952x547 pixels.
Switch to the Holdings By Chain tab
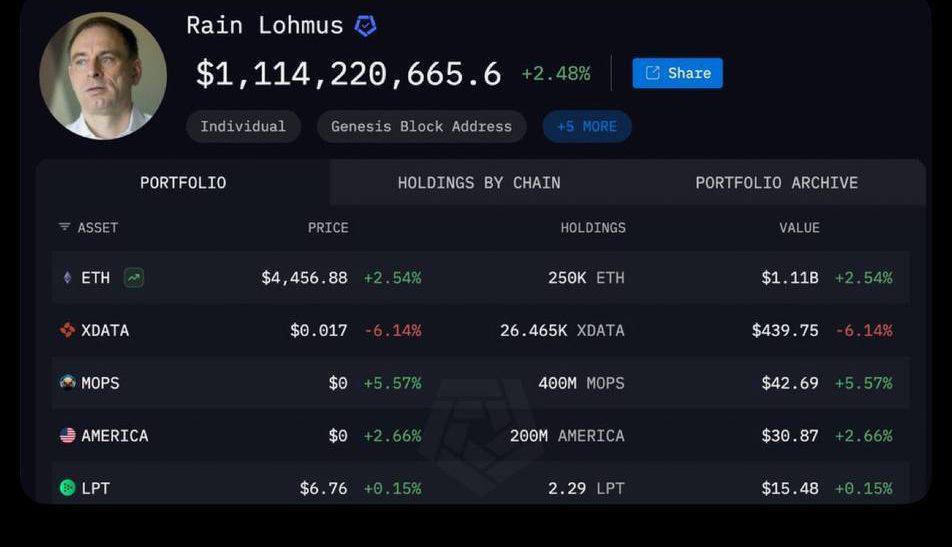pos(479,183)
